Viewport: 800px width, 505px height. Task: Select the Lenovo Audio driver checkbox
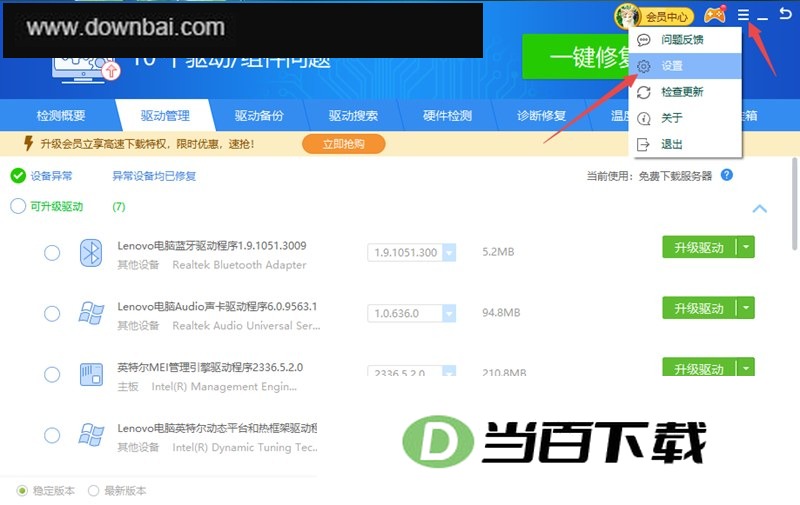click(x=52, y=313)
